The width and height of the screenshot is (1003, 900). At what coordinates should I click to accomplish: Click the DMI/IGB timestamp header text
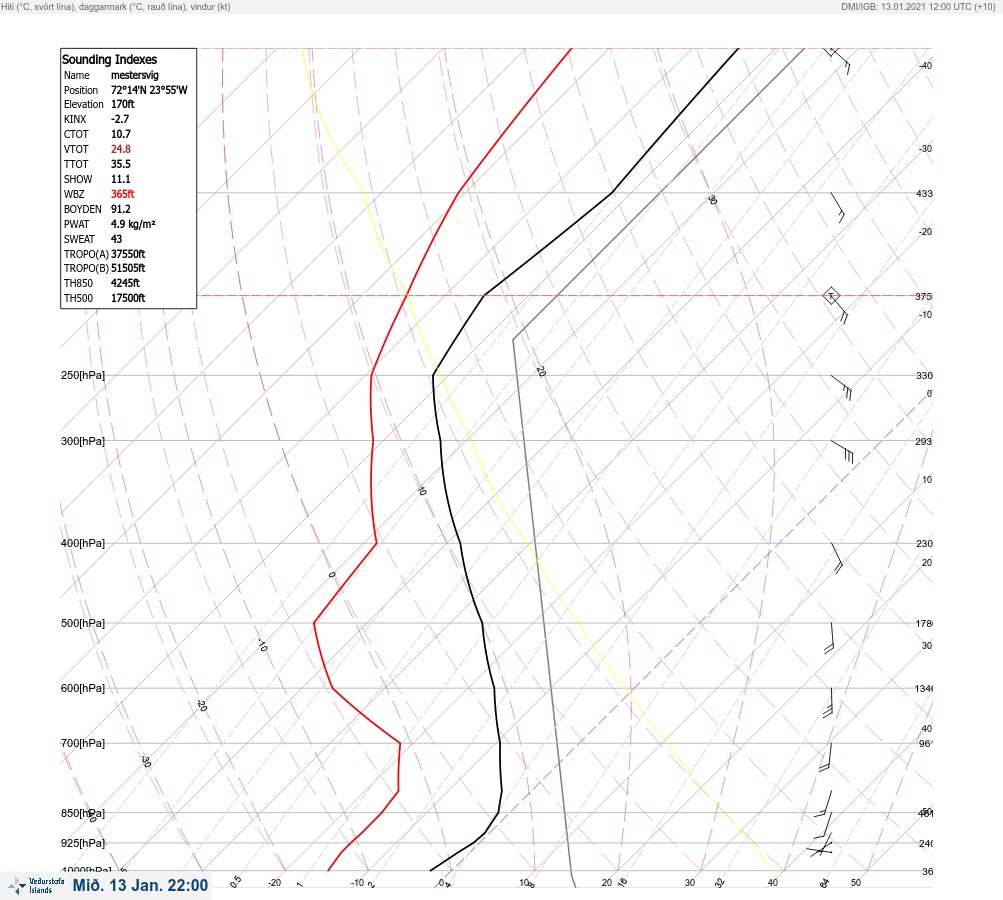918,6
